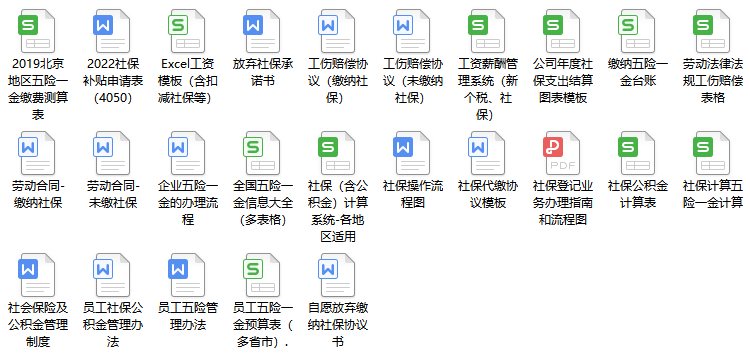Select 社保计算五险一金计算 spreadsheet icon

[713, 153]
